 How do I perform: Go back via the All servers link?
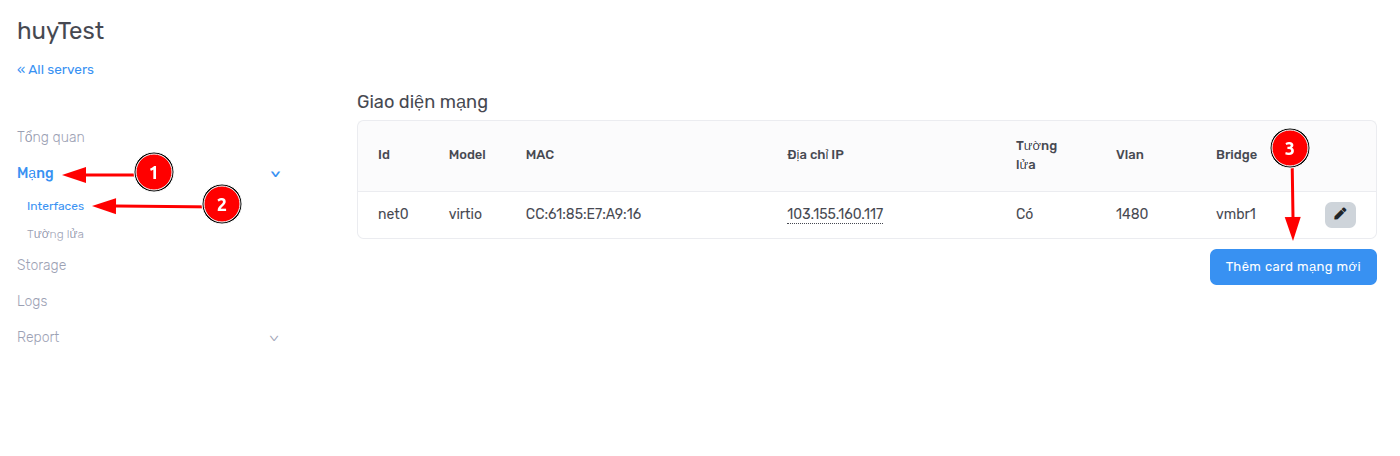(56, 70)
